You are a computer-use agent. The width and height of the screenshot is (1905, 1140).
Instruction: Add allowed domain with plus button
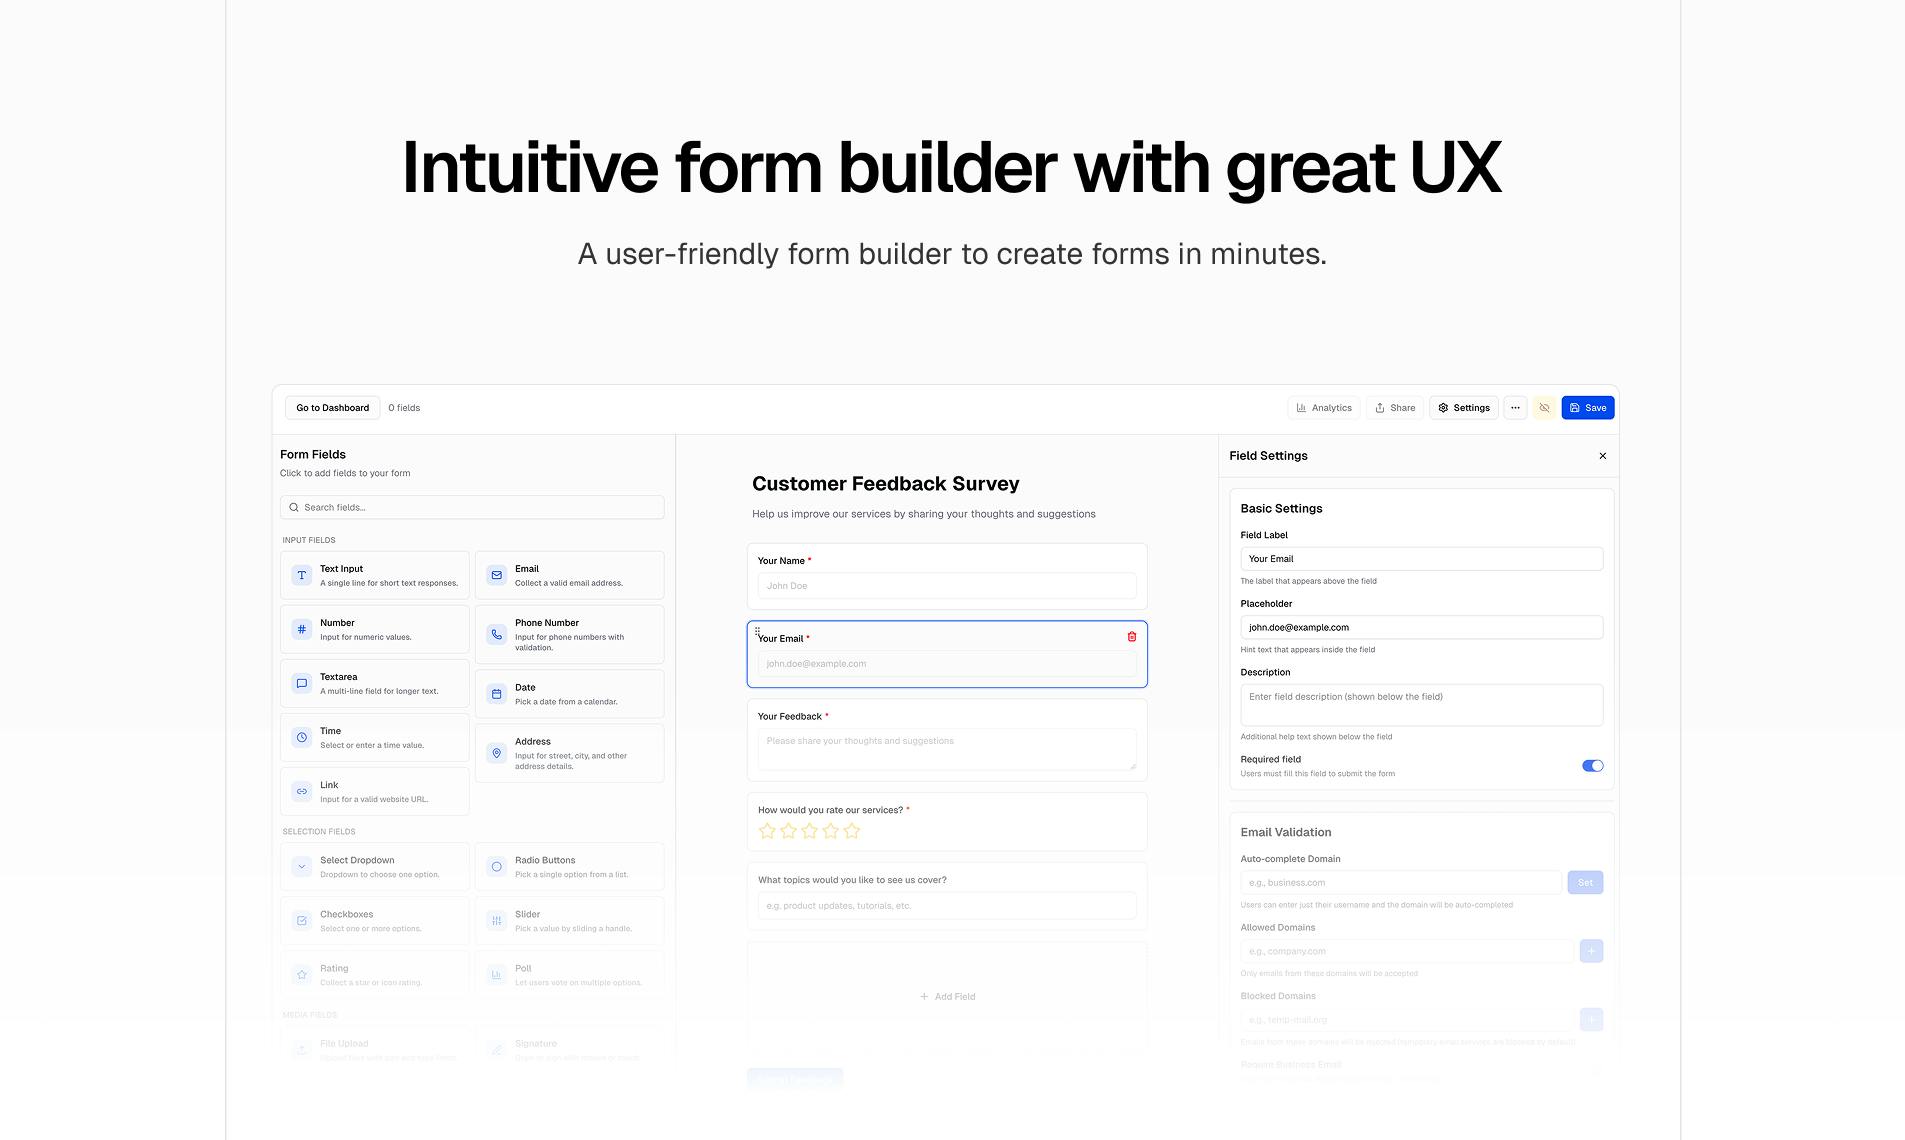coord(1591,951)
